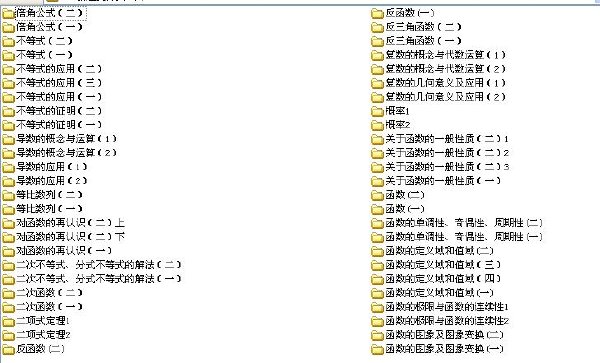Click the folder icon beside 函数的极限与函数的连续性1
600x363 pixels.
click(377, 307)
